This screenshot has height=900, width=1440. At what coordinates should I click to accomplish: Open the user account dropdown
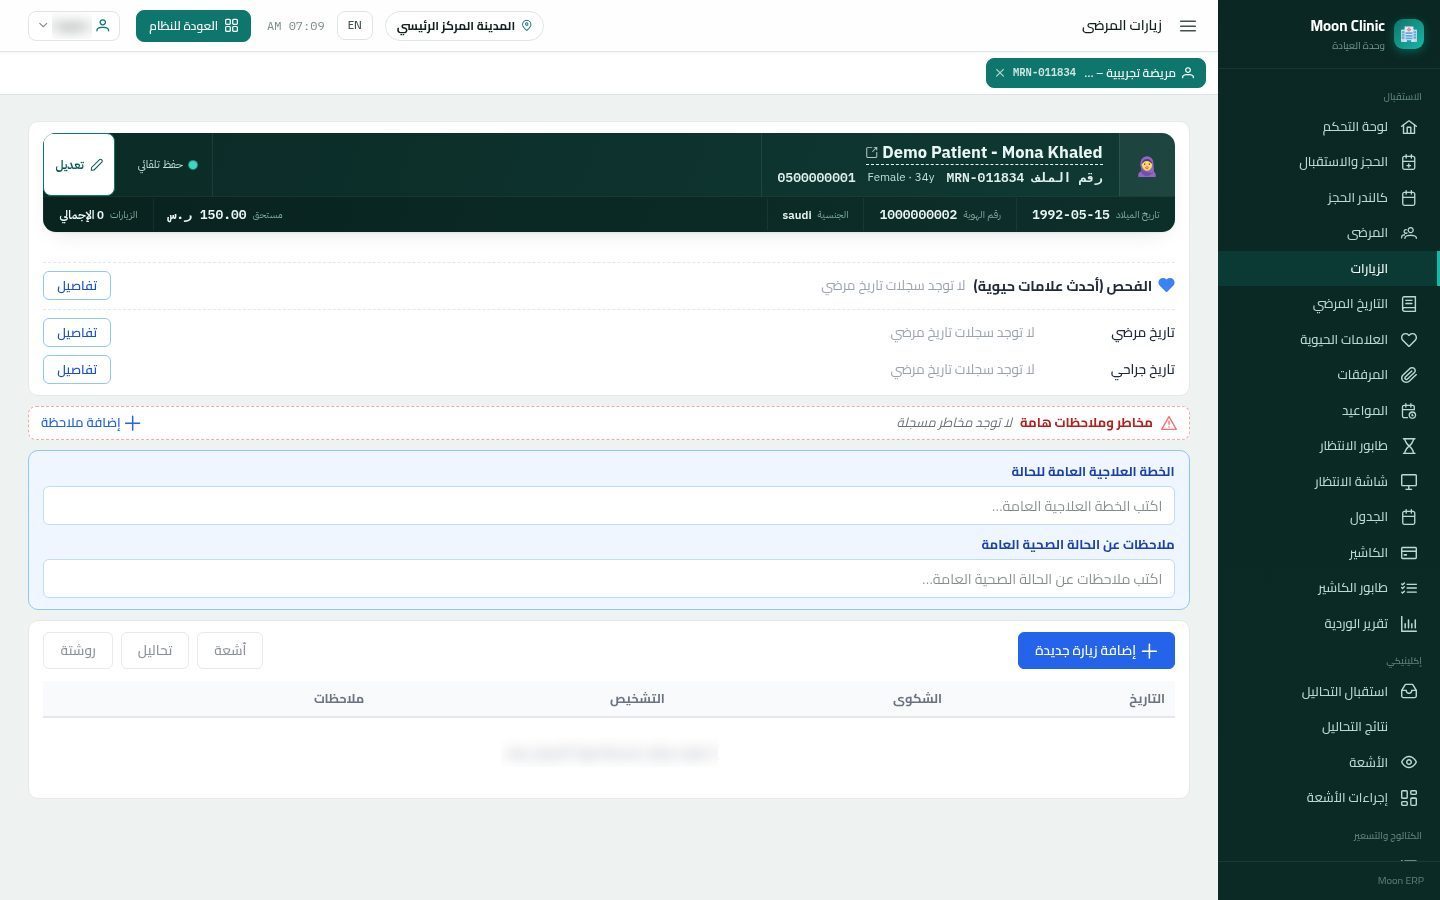pyautogui.click(x=74, y=26)
